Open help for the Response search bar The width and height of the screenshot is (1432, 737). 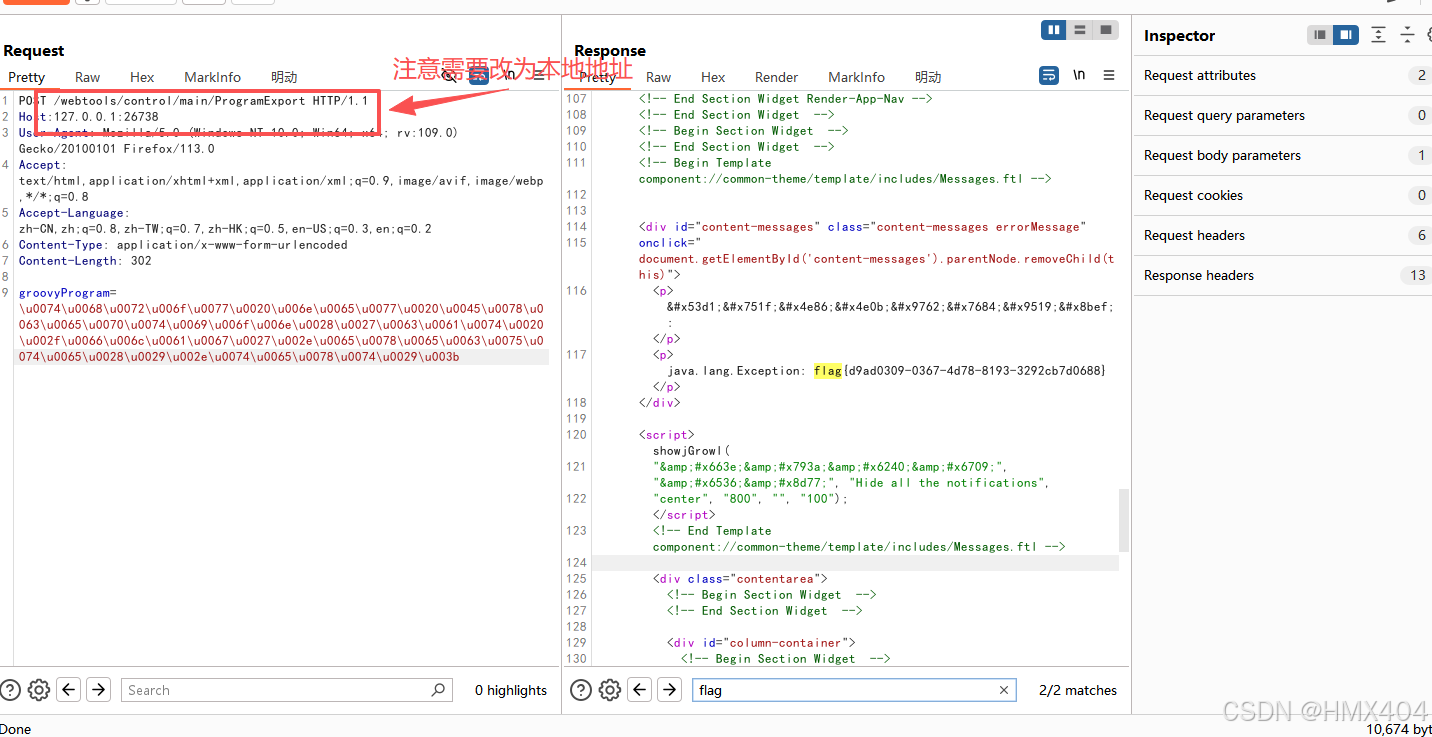click(x=581, y=690)
